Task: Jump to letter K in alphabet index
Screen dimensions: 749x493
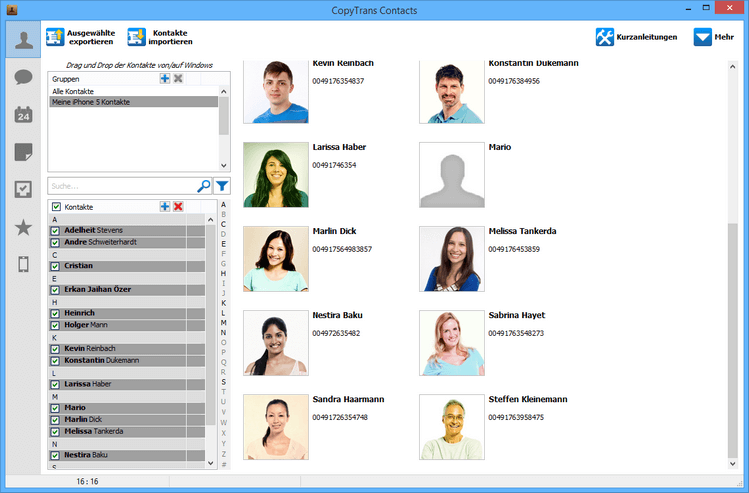Action: (224, 303)
